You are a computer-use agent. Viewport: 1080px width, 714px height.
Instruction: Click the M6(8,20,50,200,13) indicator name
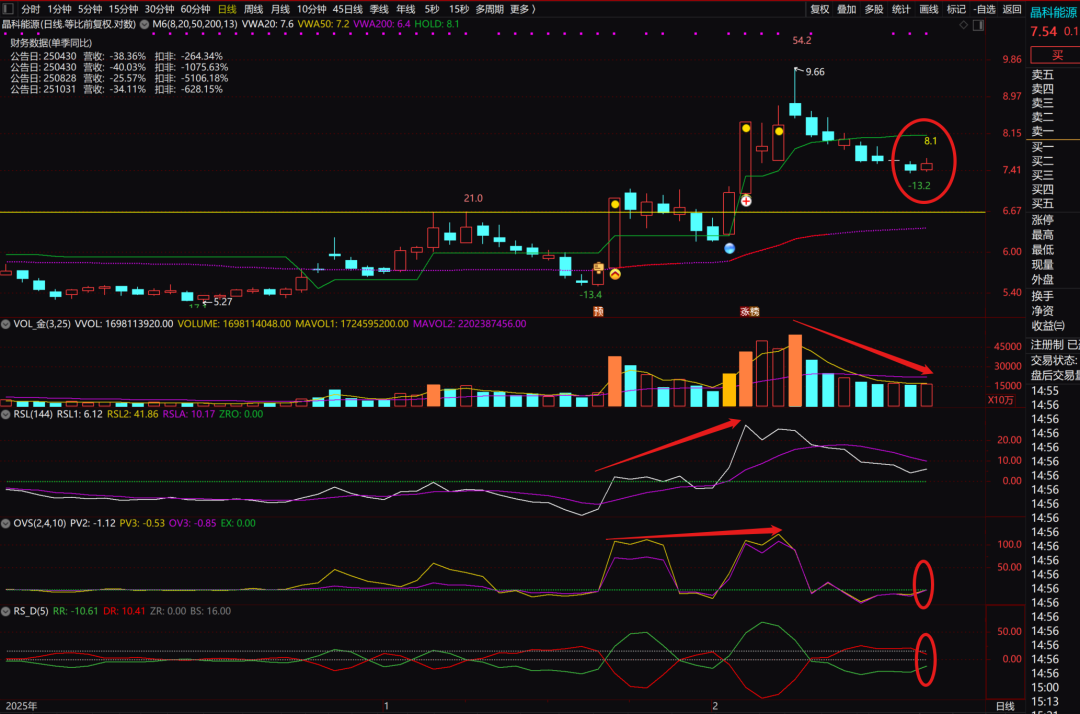[195, 24]
